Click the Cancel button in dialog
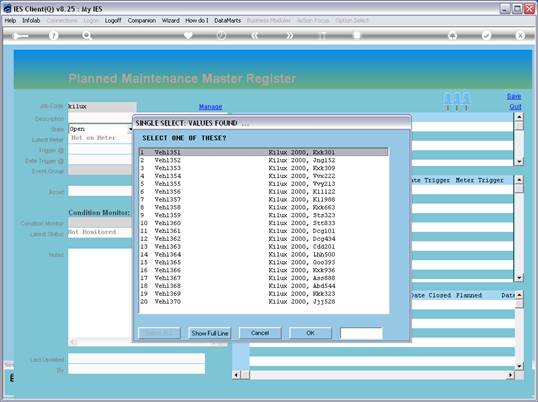This screenshot has height=402, width=538. coord(260,333)
